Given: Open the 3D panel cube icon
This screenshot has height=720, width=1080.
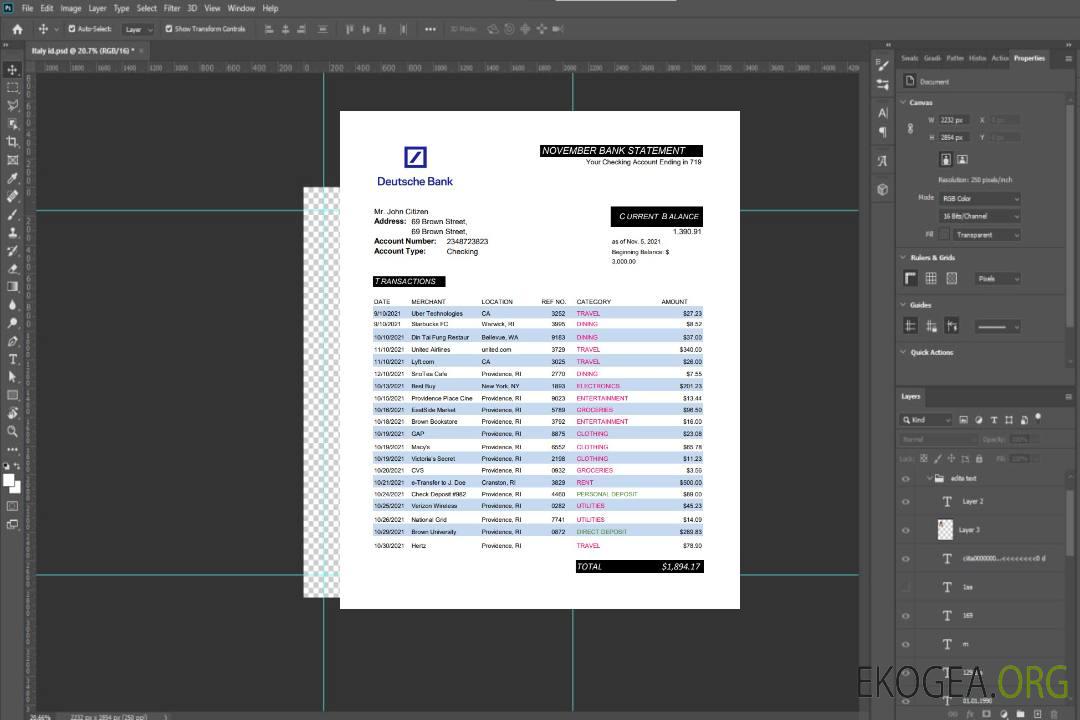Looking at the screenshot, I should 883,189.
